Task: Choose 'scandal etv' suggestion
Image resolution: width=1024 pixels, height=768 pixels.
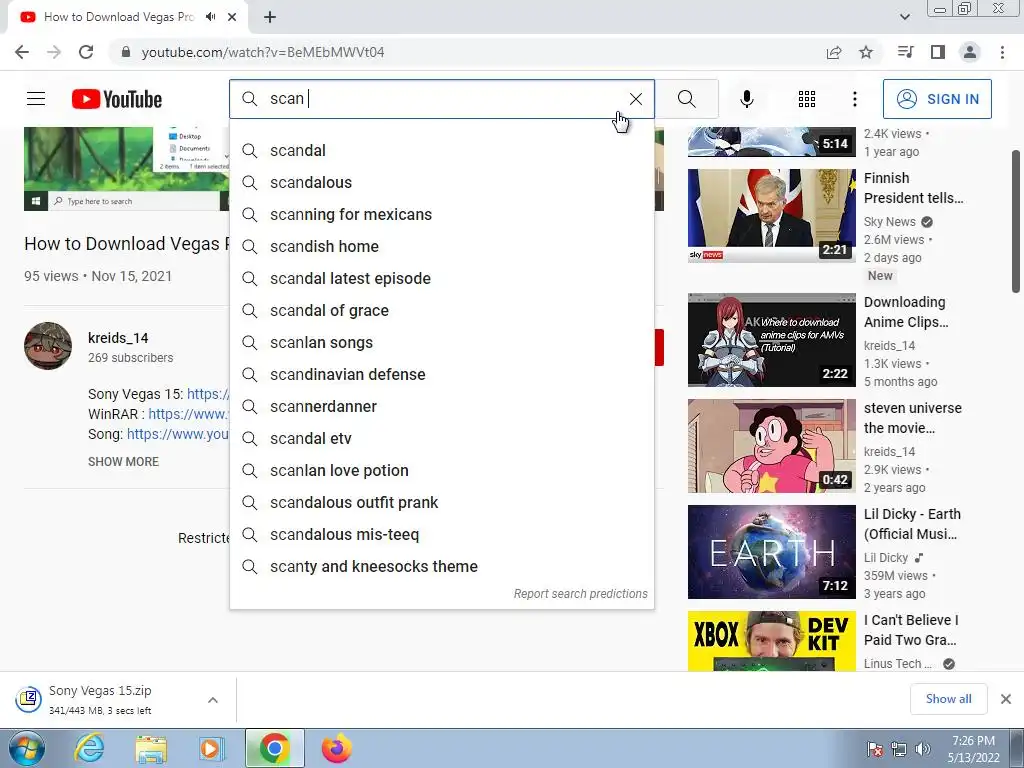Action: [441, 439]
